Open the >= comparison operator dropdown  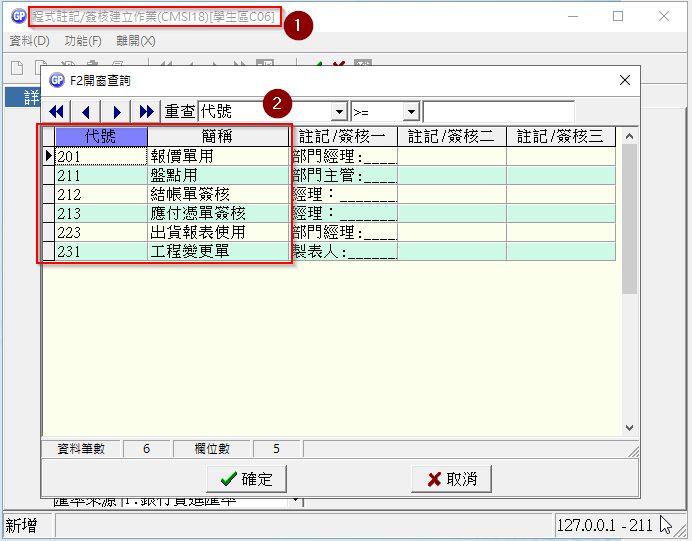[x=411, y=112]
